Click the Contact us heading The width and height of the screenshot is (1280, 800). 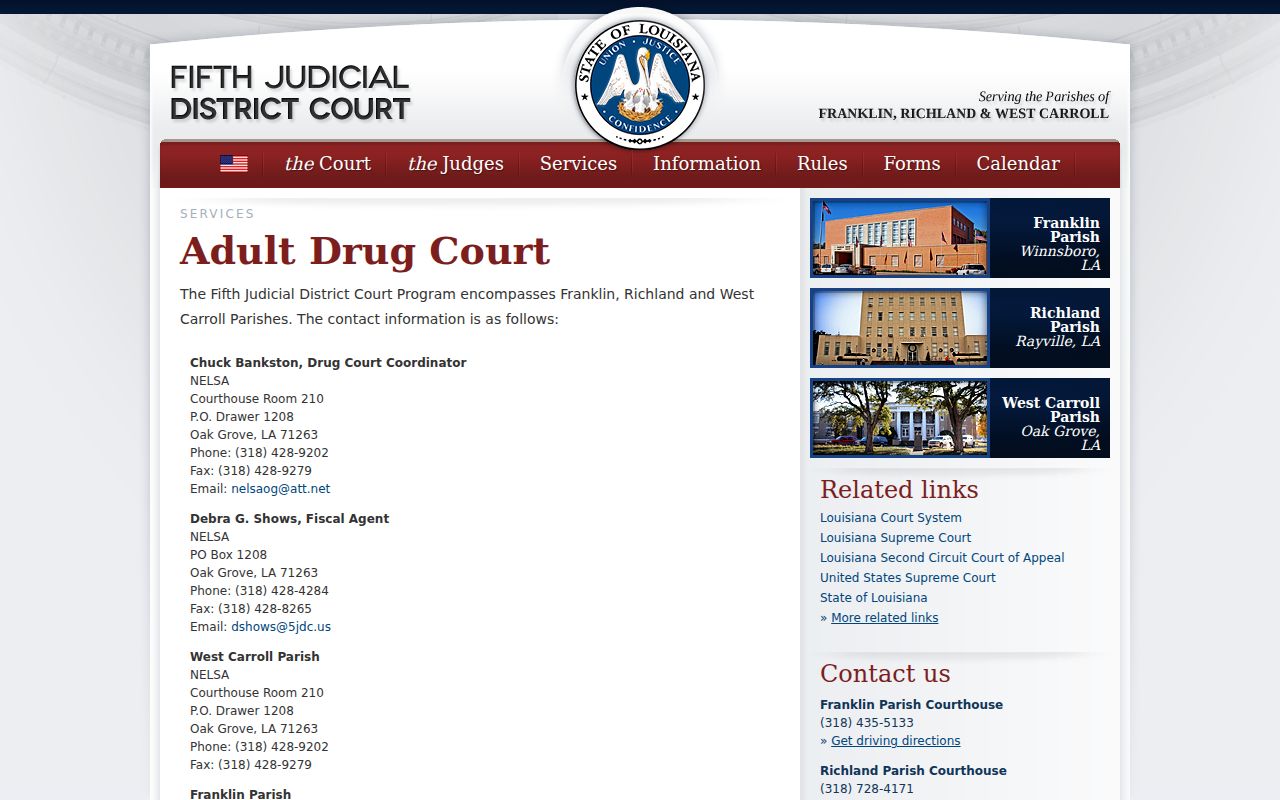click(x=885, y=674)
